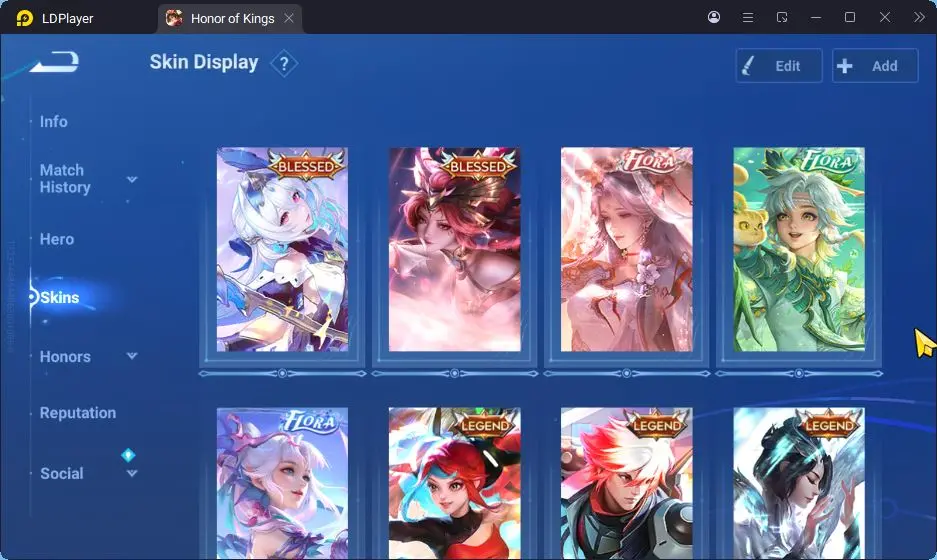Click the back arrow icon at top left
The height and width of the screenshot is (560, 937).
[54, 62]
